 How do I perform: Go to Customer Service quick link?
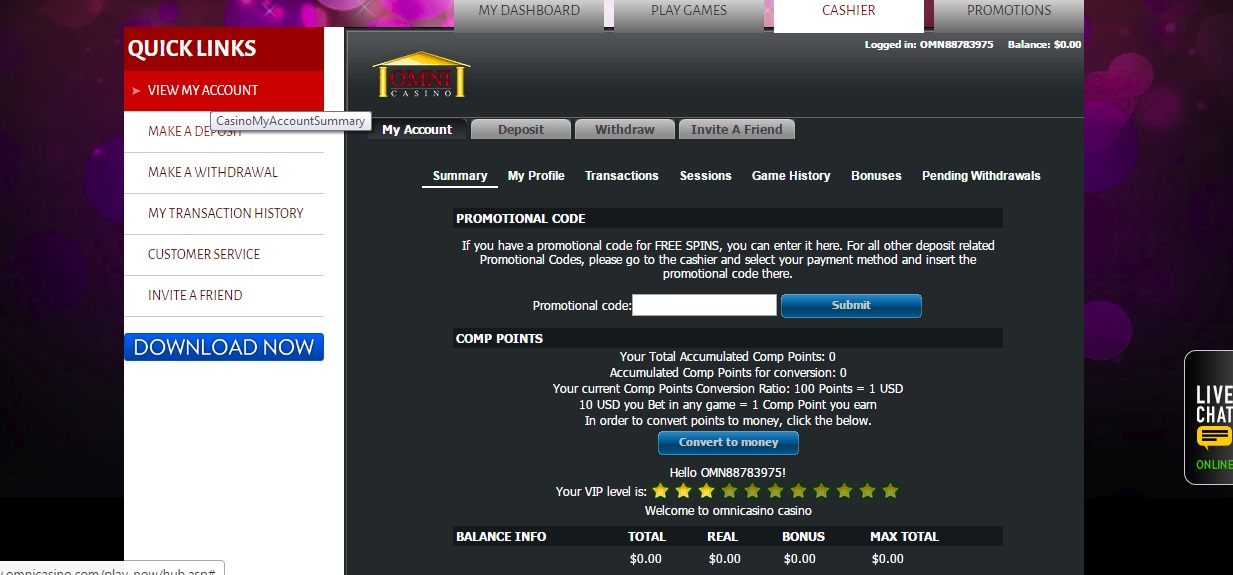tap(224, 254)
